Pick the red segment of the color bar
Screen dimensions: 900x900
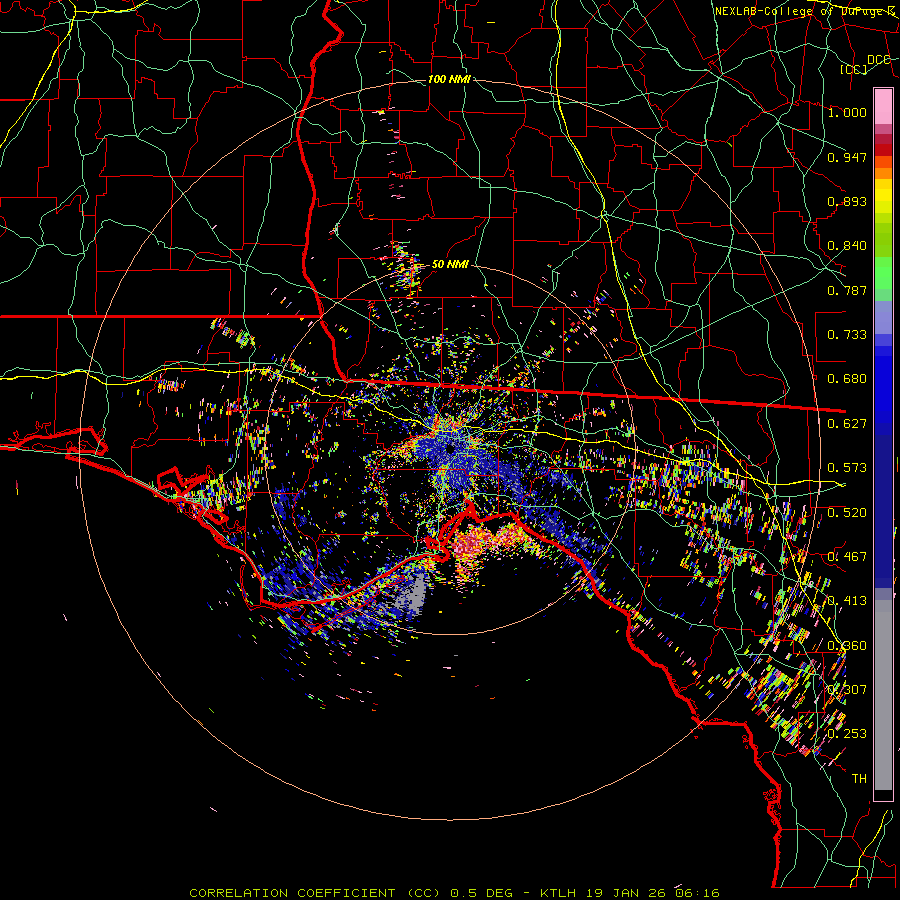(883, 150)
